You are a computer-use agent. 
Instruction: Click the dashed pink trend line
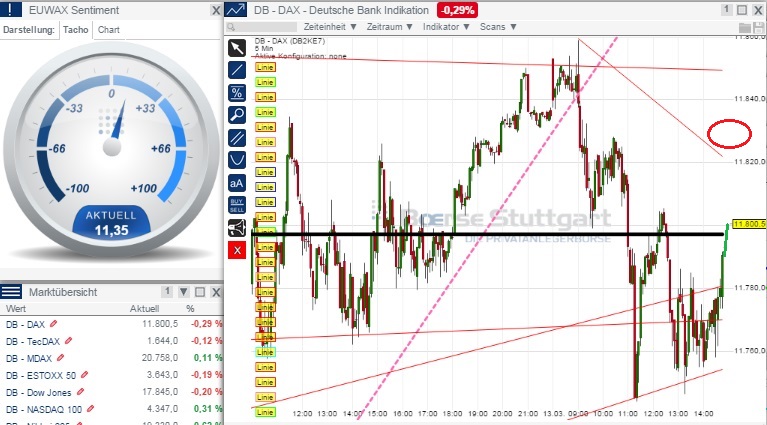[487, 228]
